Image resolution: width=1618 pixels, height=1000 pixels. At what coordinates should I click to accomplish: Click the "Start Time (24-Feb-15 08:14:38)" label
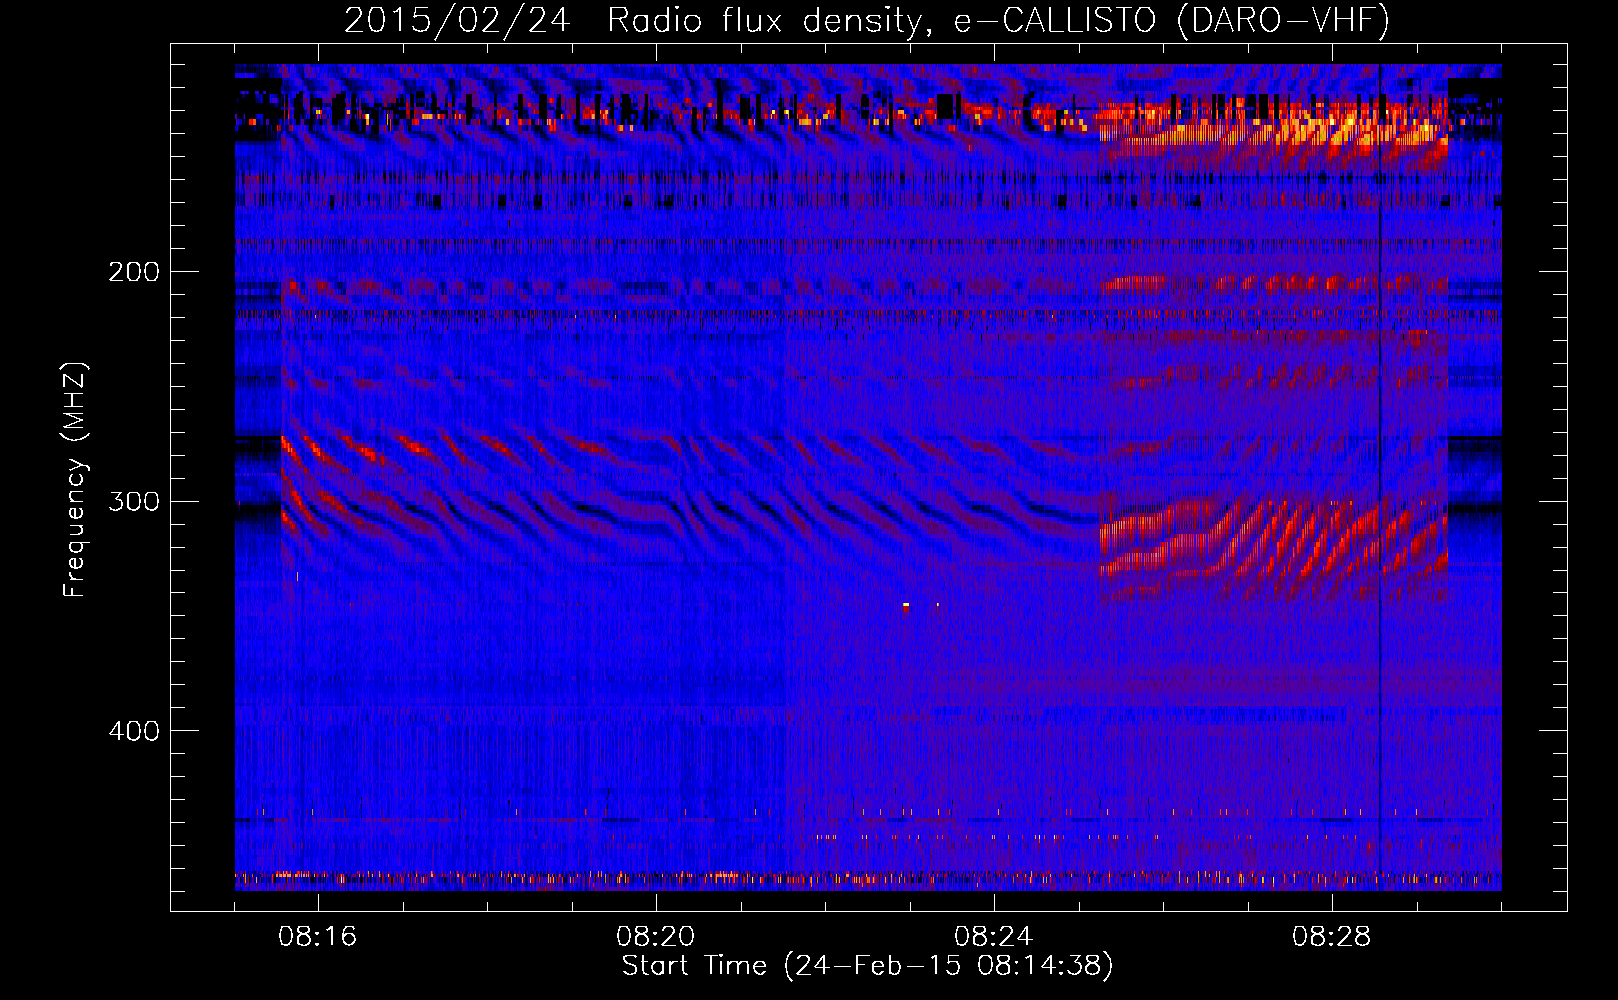868,966
